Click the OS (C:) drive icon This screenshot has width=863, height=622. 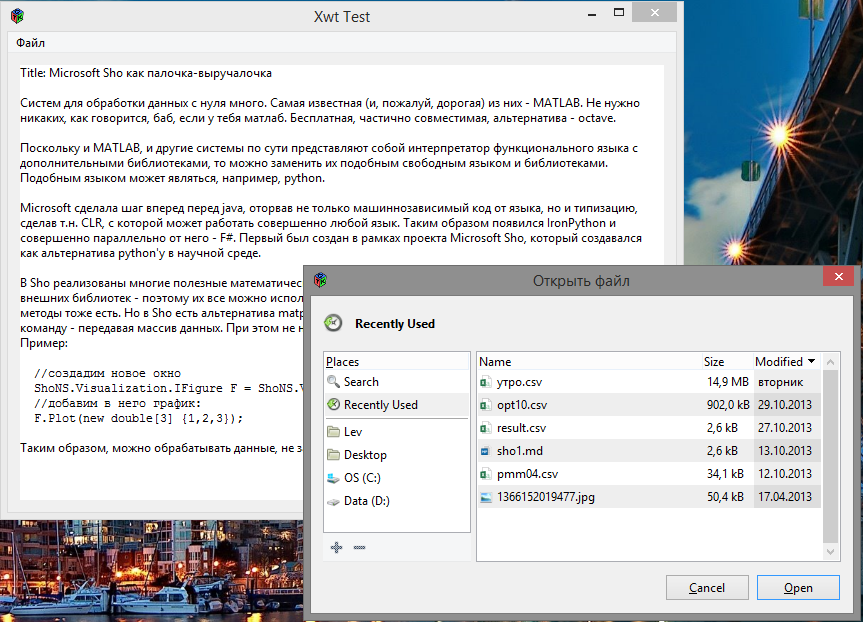coord(333,478)
